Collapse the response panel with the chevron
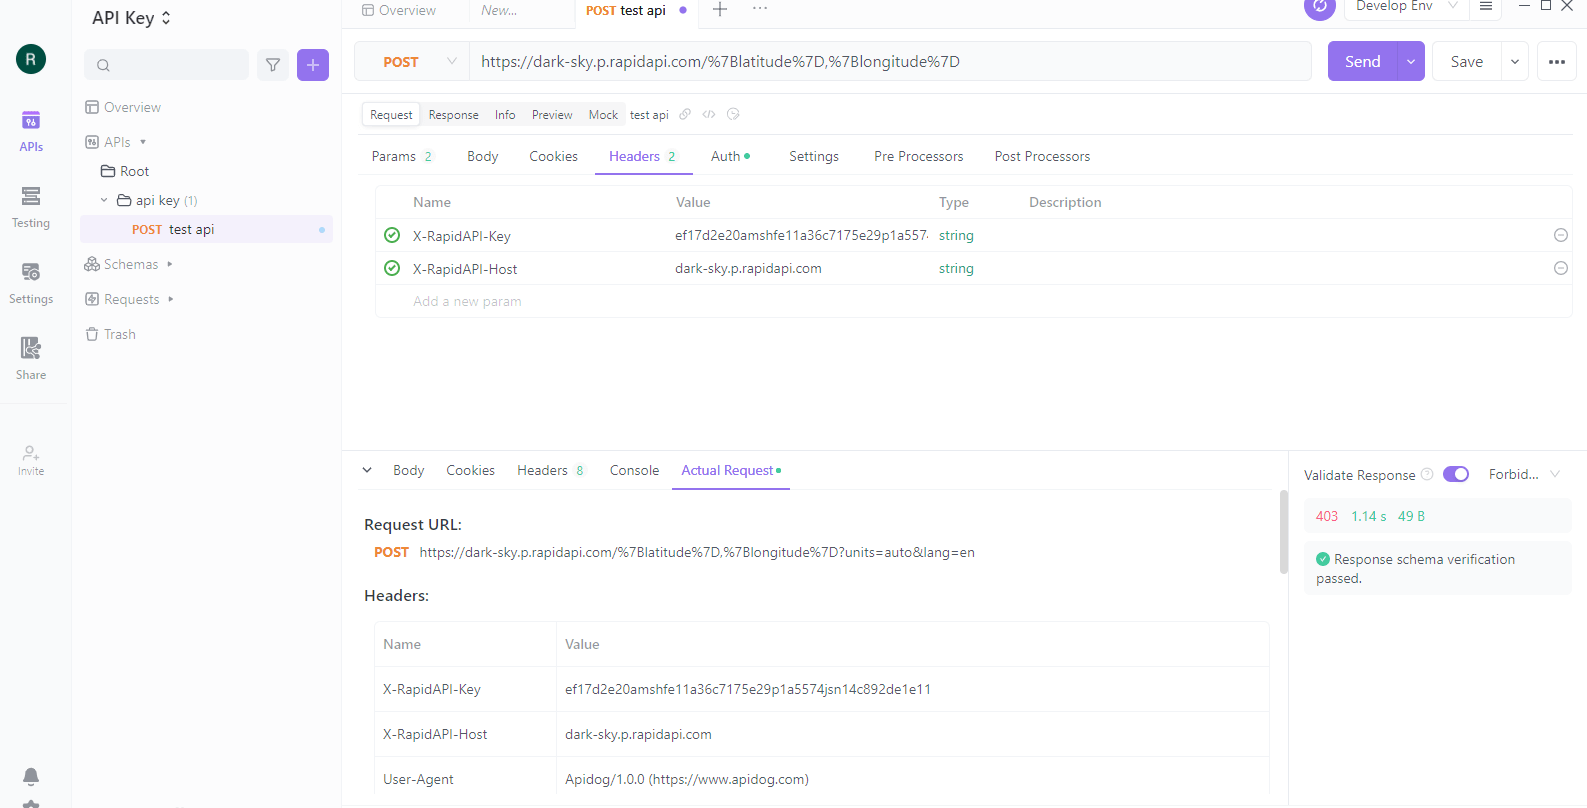This screenshot has height=808, width=1587. coord(367,470)
